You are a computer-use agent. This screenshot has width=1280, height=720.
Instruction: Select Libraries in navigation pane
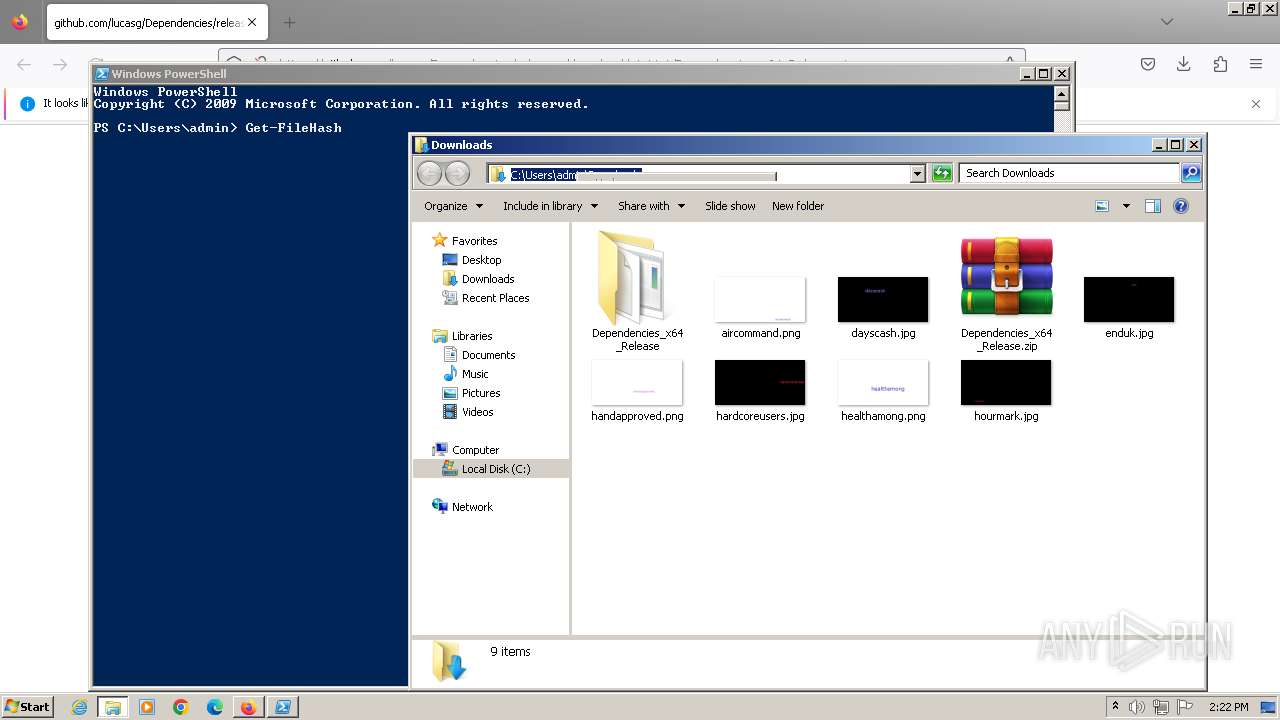[x=472, y=336]
